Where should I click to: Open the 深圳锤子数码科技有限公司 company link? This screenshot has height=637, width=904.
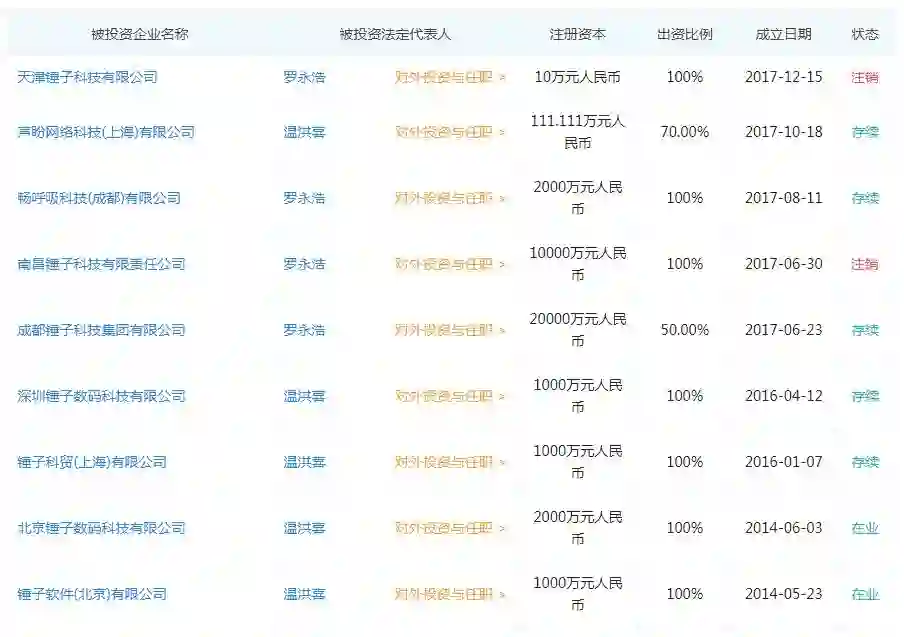pyautogui.click(x=101, y=396)
